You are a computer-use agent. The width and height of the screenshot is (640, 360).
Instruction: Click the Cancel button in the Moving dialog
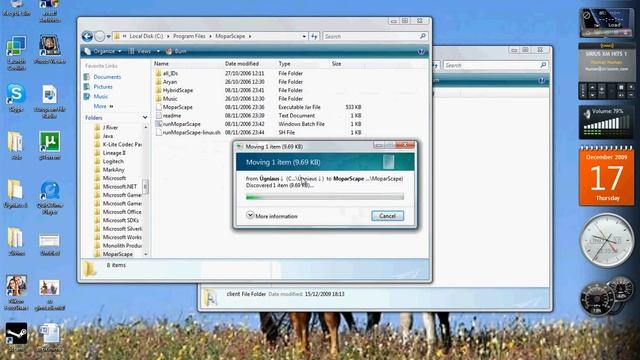387,216
